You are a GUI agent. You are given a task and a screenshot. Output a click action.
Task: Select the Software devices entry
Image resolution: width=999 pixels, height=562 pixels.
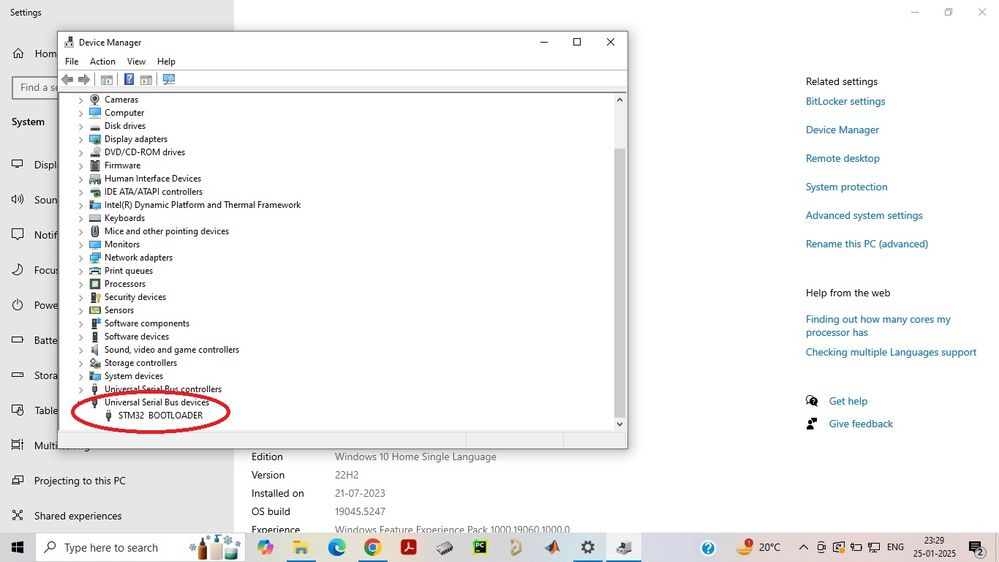point(136,336)
